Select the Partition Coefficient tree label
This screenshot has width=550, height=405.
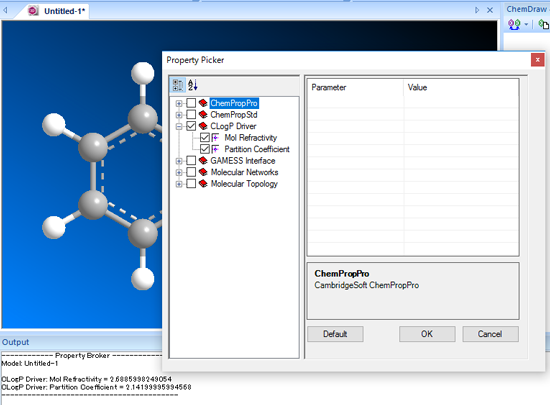coord(257,149)
